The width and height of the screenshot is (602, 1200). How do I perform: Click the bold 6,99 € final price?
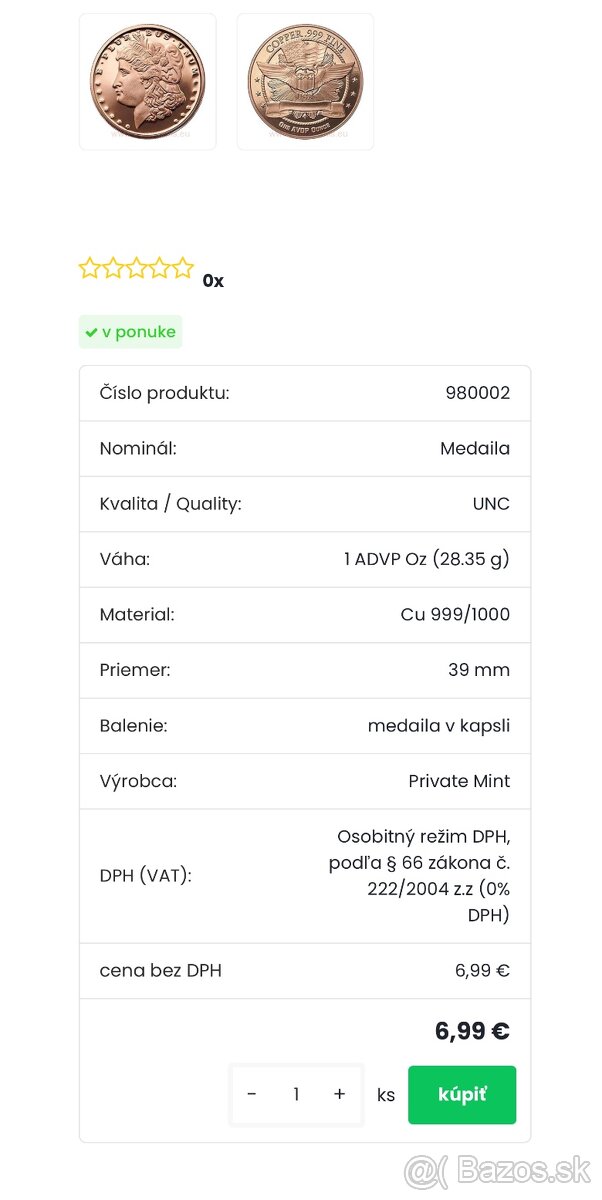(472, 1031)
